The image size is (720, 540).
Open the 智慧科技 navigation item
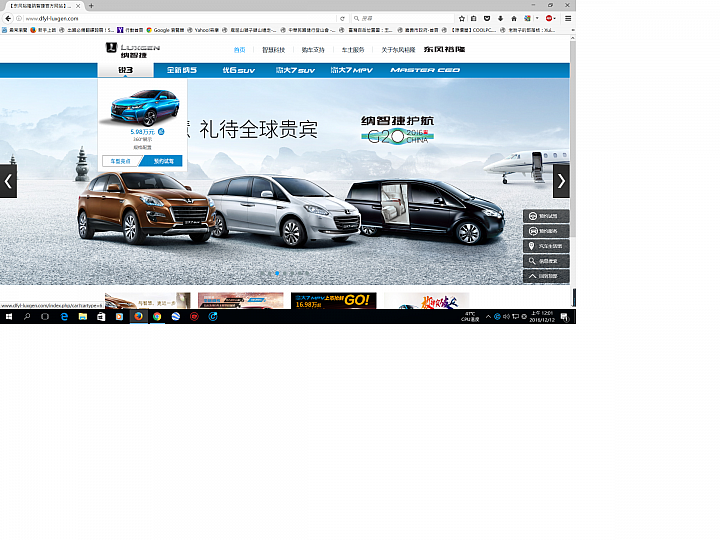click(274, 50)
